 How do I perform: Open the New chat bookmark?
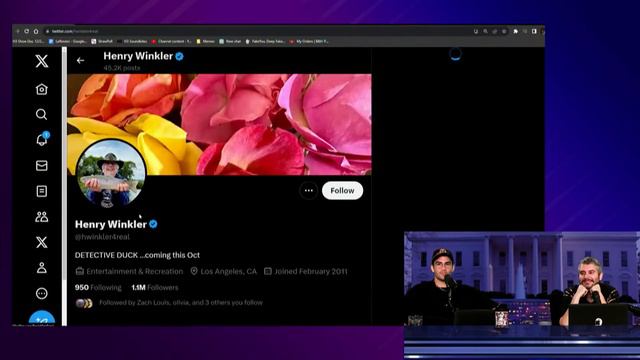click(230, 41)
